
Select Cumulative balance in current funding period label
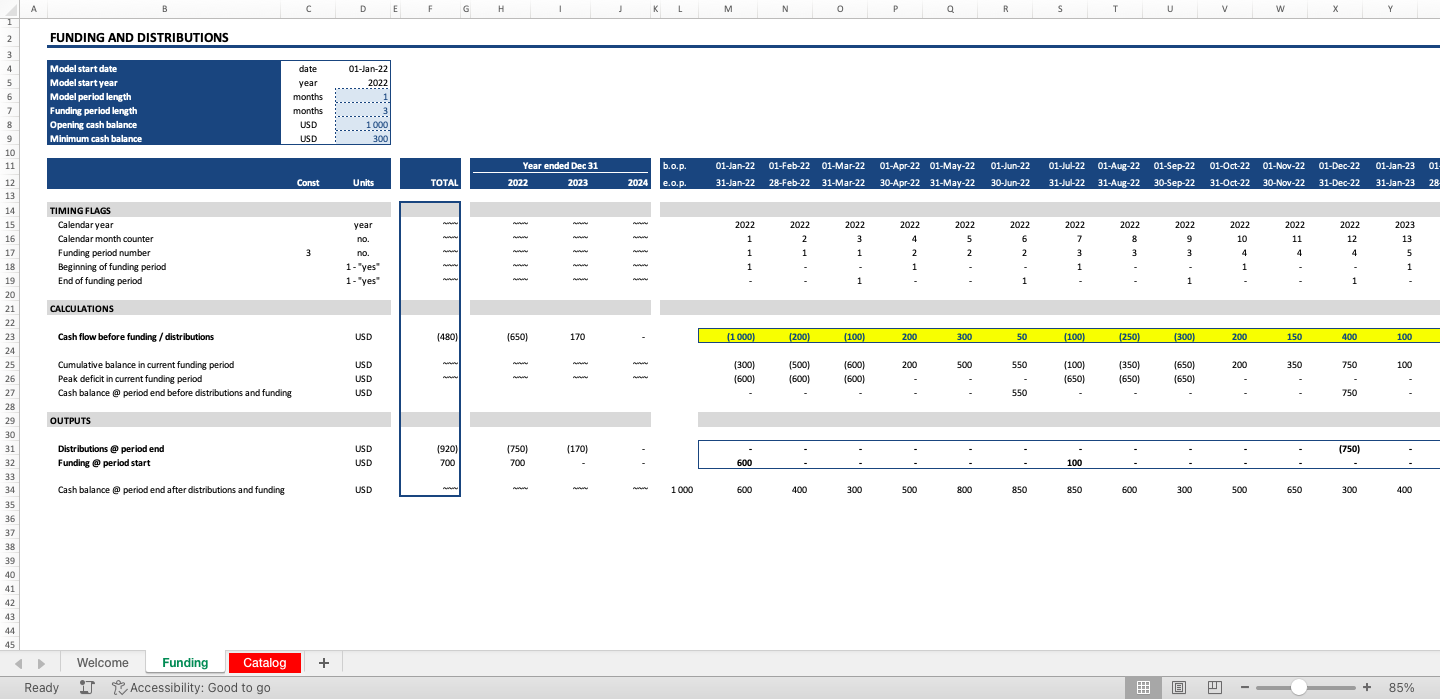click(x=146, y=365)
